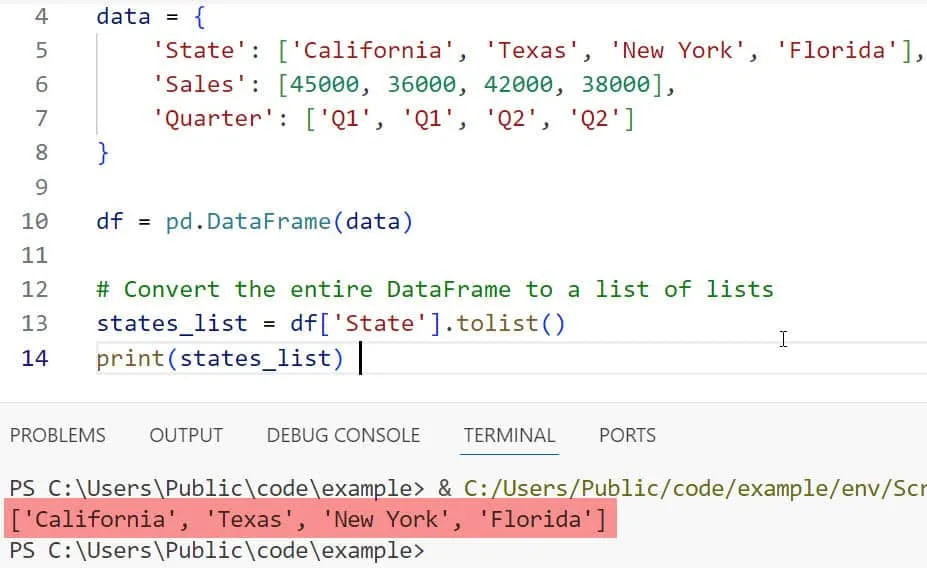Place cursor on the closing brace on line 8

tap(103, 153)
